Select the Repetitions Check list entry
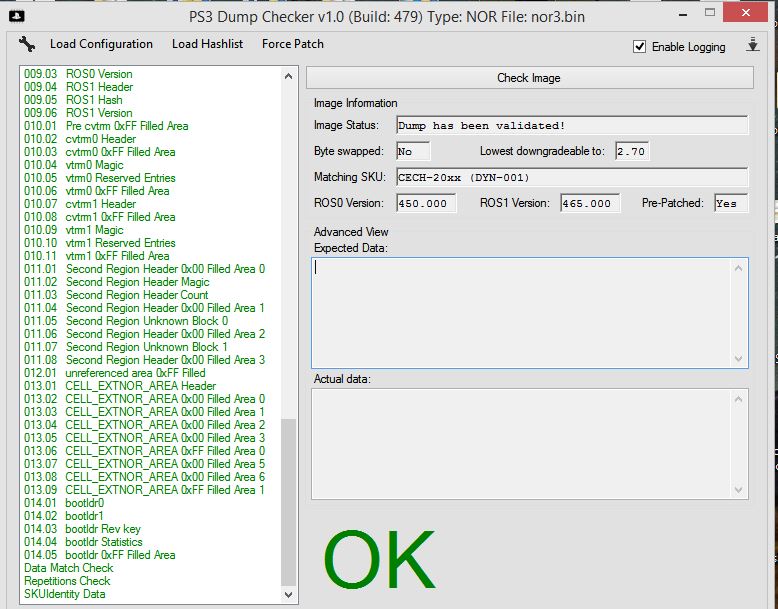Image resolution: width=778 pixels, height=609 pixels. coord(67,581)
